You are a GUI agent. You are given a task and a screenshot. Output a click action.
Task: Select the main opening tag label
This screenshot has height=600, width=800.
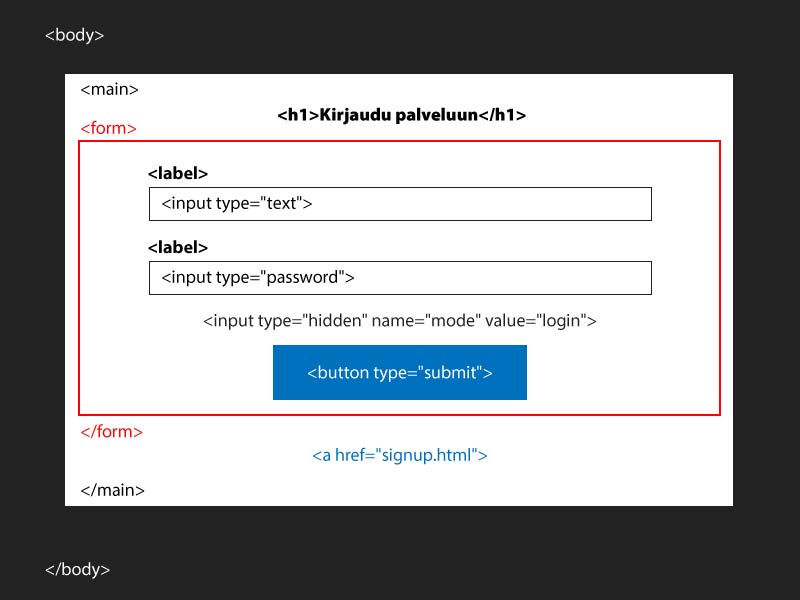111,89
